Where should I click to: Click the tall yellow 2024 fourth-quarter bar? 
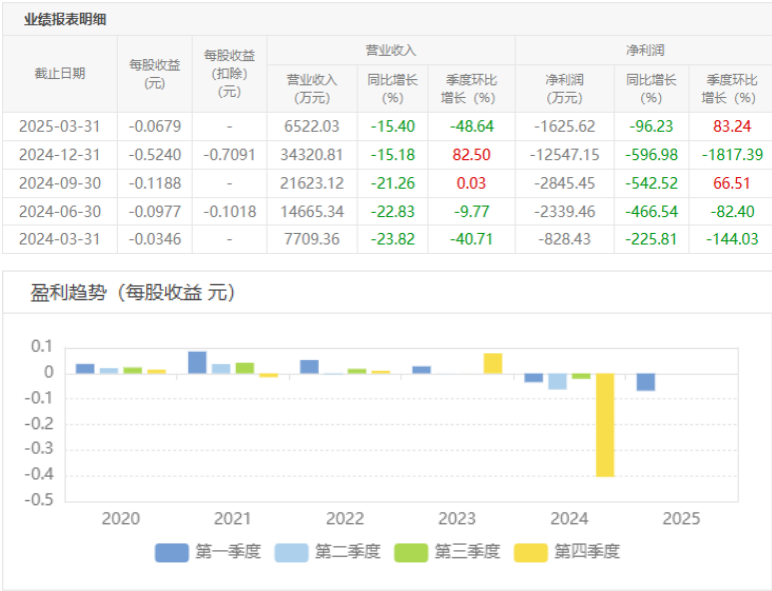pos(605,425)
